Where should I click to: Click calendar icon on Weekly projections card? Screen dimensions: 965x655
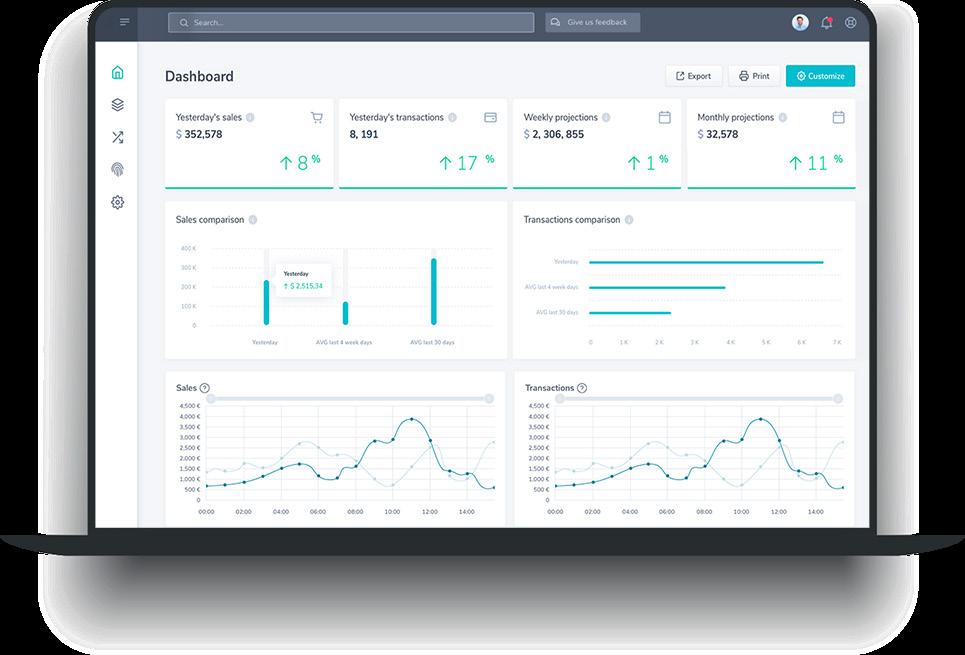click(x=665, y=117)
